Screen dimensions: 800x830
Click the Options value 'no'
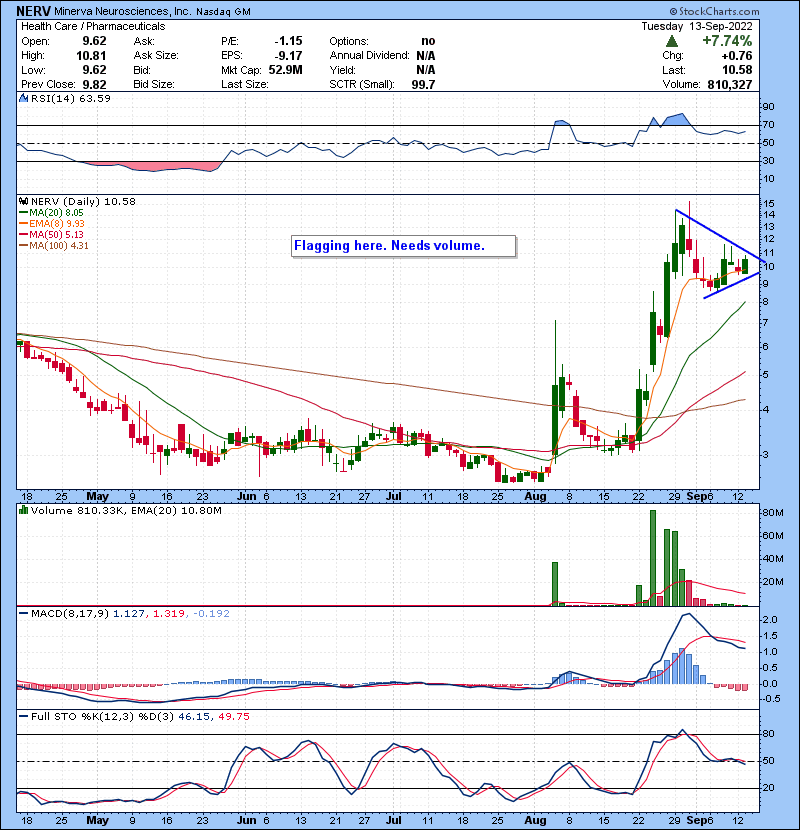(428, 41)
